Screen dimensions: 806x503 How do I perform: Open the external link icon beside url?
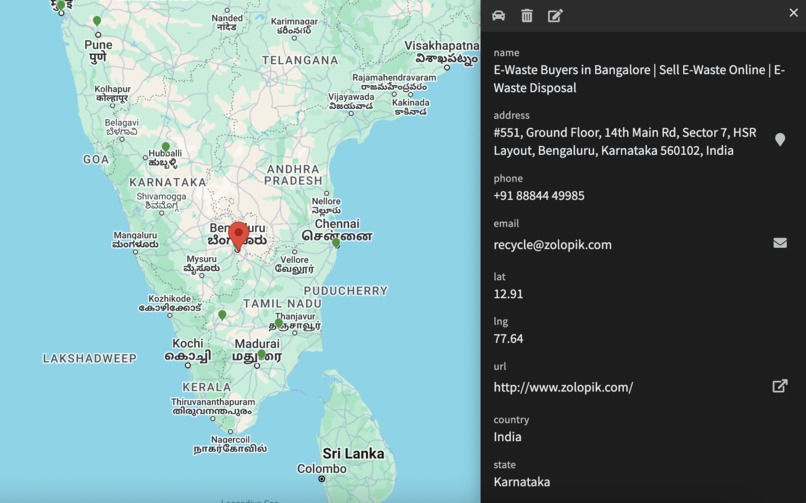coord(780,386)
